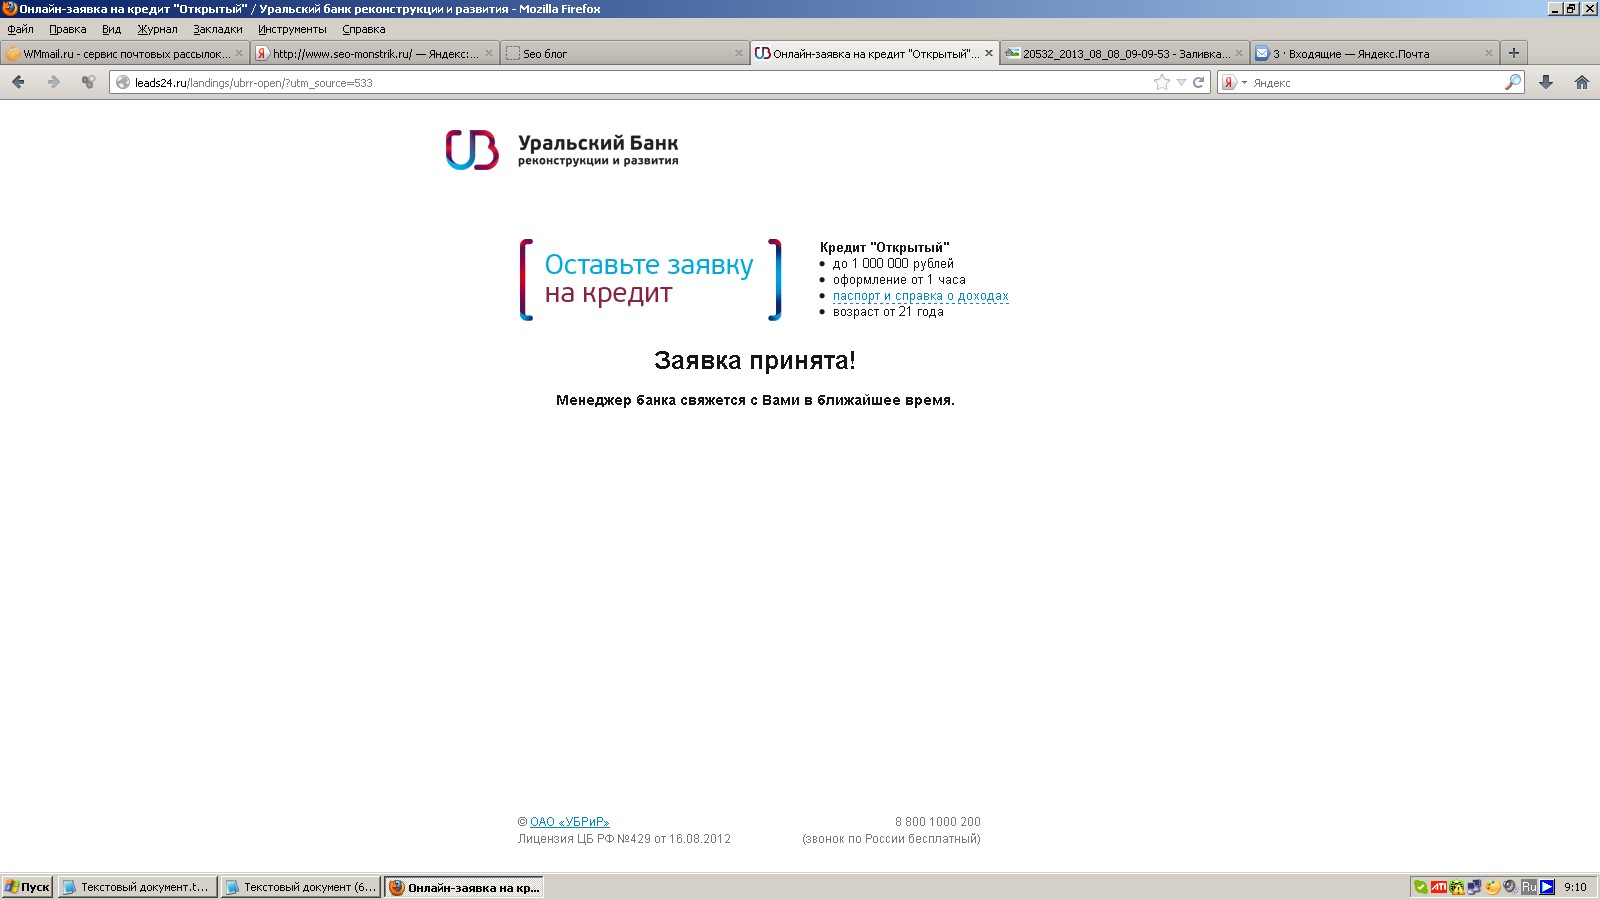Close the Онлайн-заявка на кредит tab

click(989, 53)
